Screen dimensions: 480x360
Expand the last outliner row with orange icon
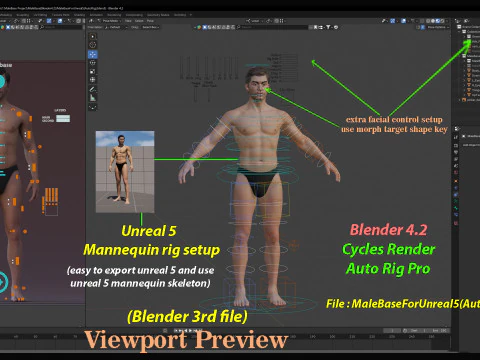459,100
